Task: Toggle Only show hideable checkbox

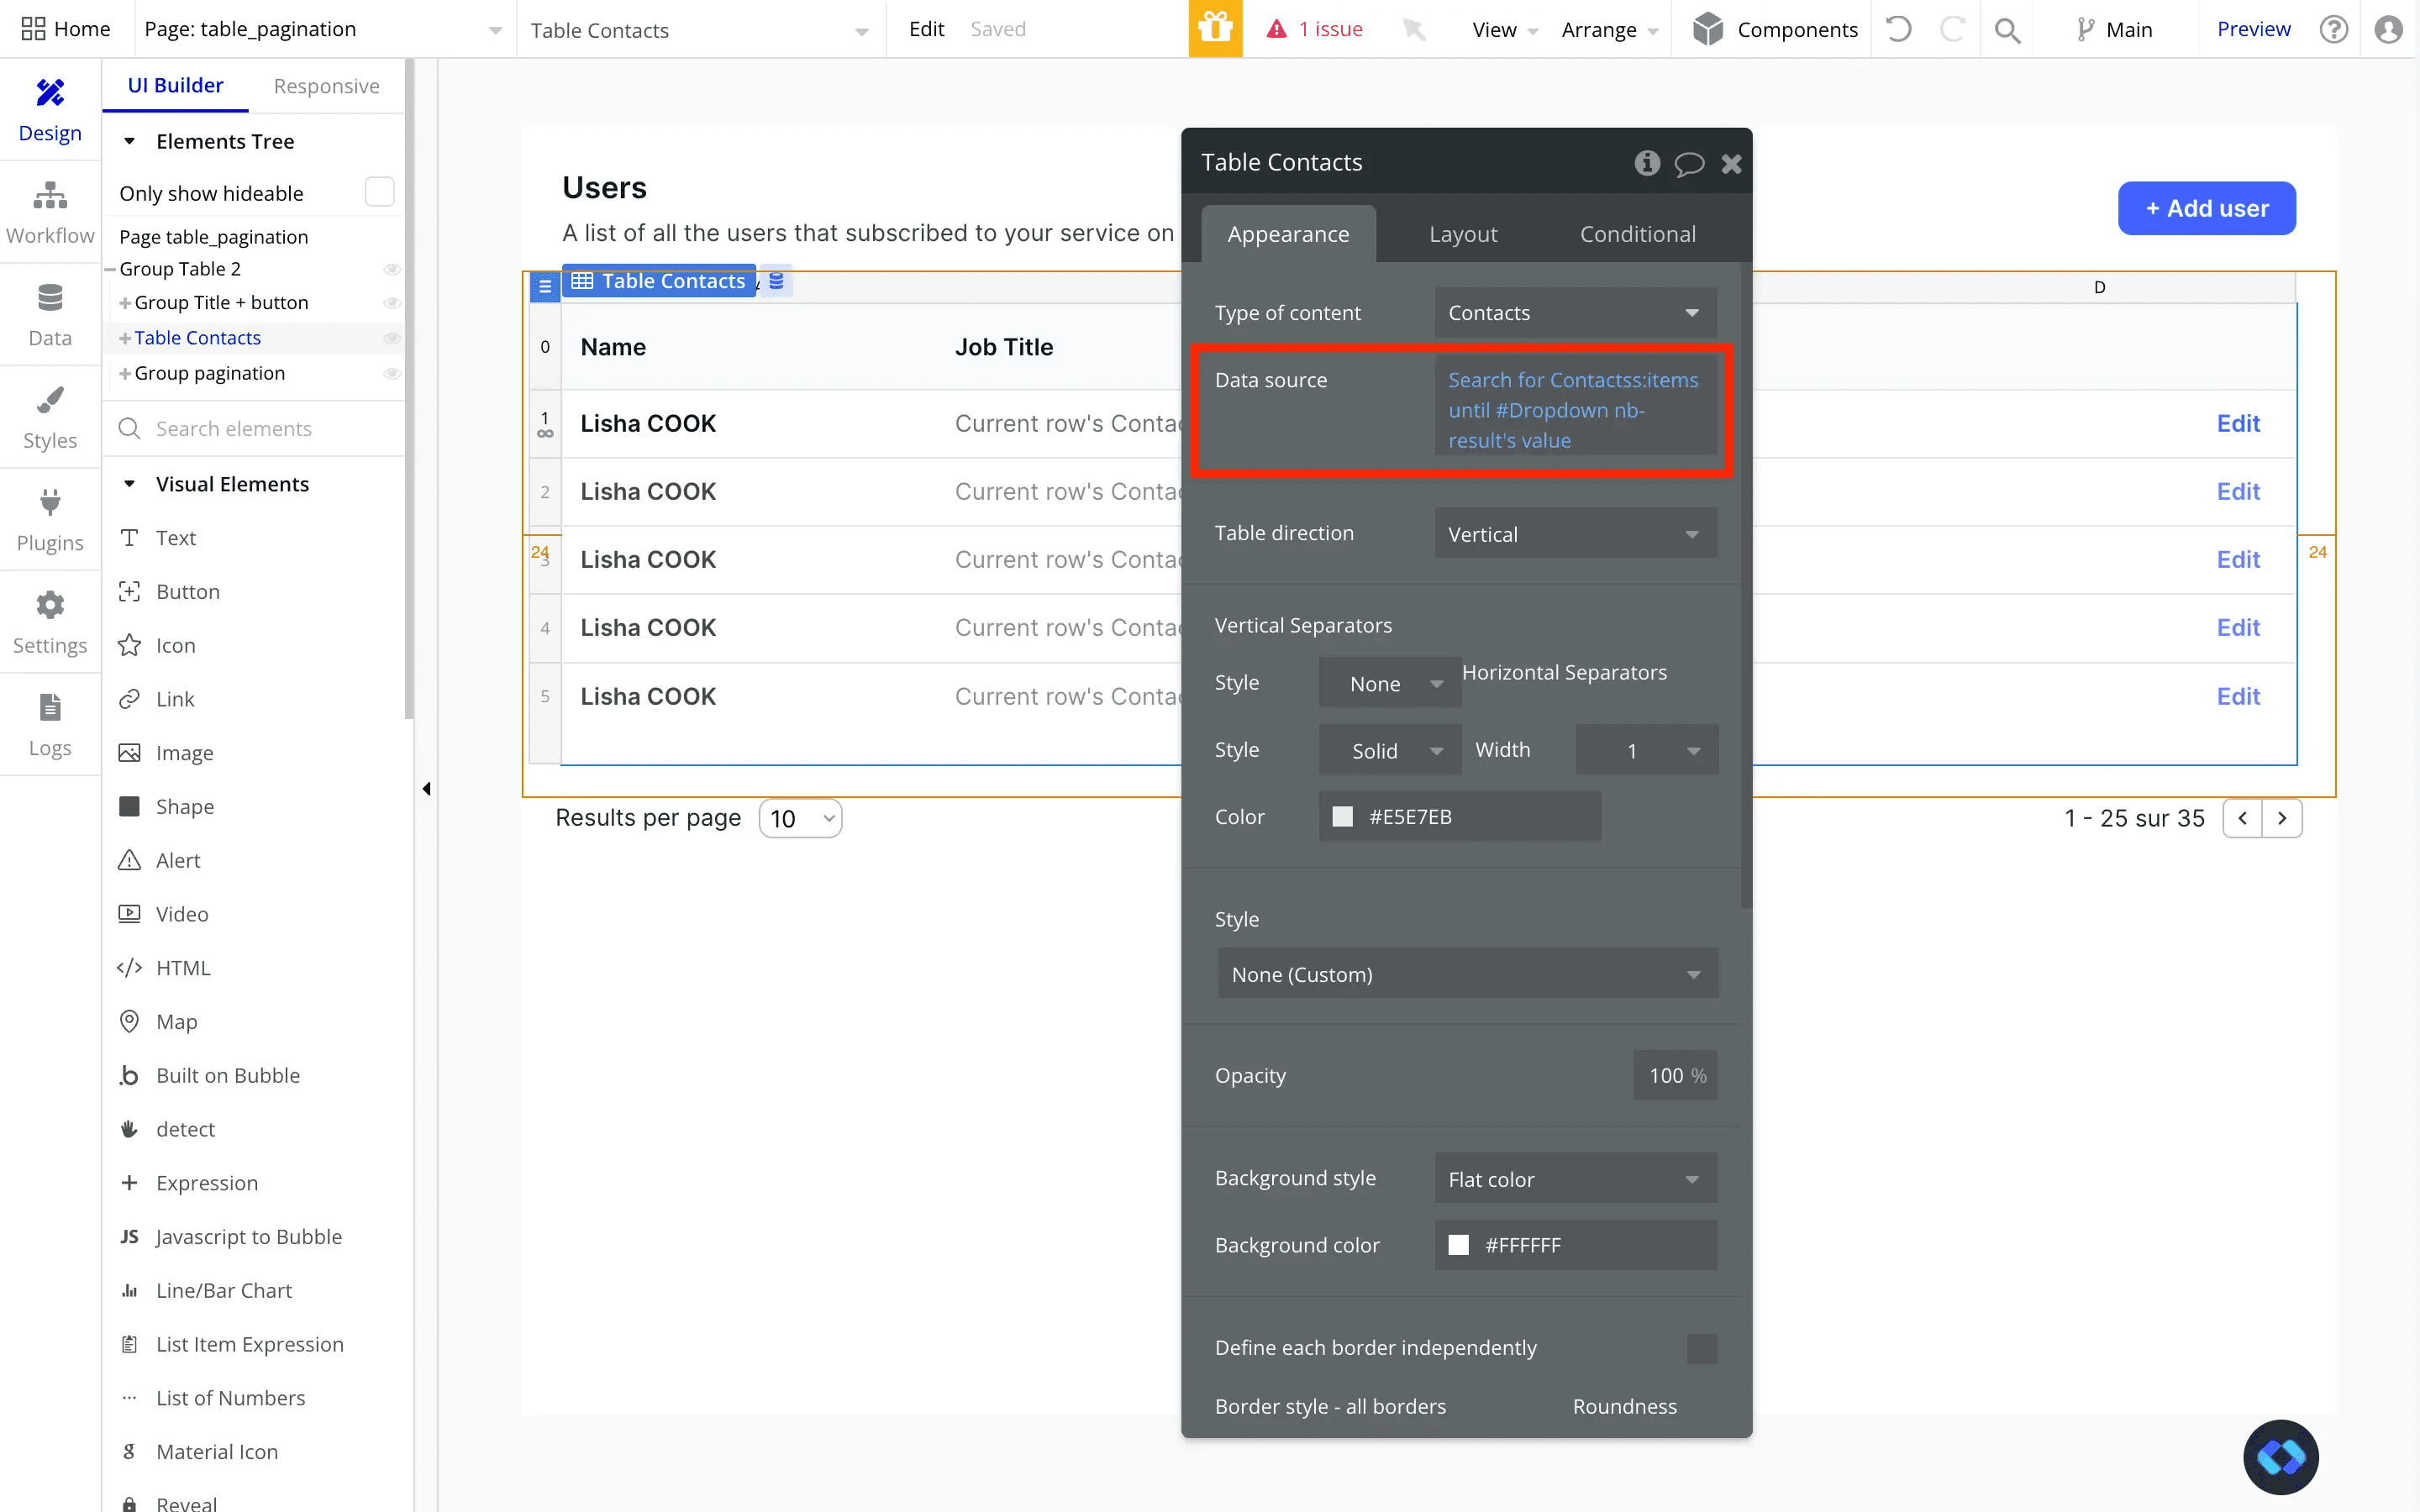Action: pyautogui.click(x=379, y=192)
